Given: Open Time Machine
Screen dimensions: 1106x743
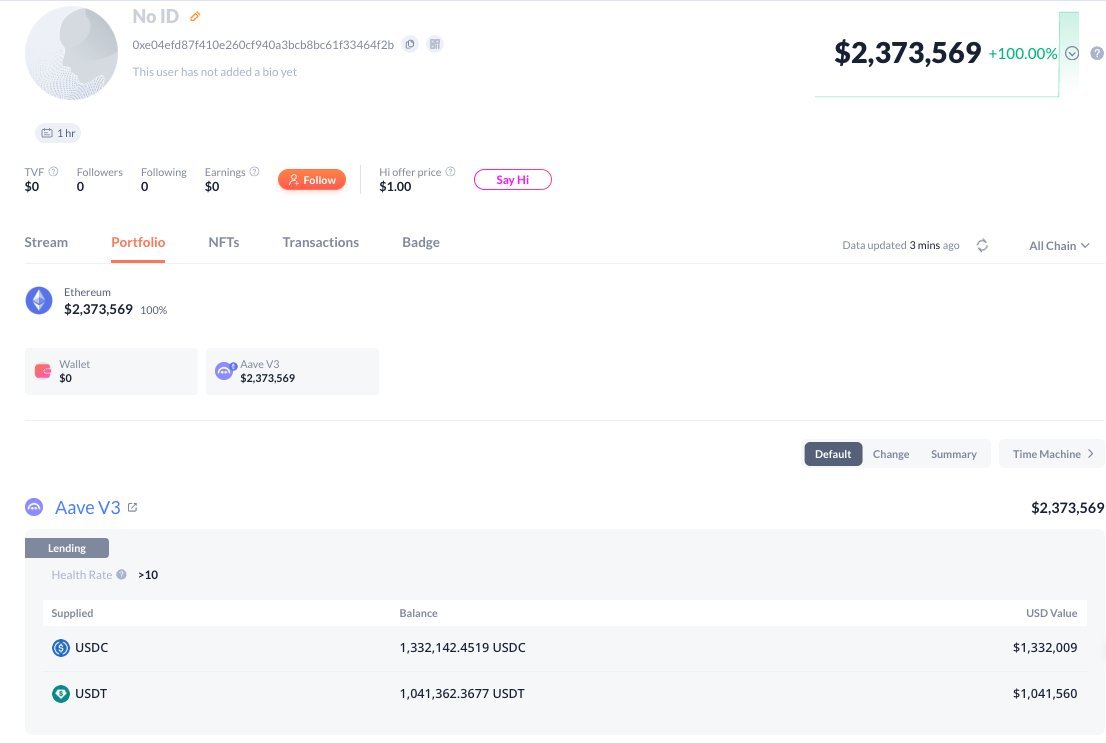Looking at the screenshot, I should pyautogui.click(x=1052, y=454).
